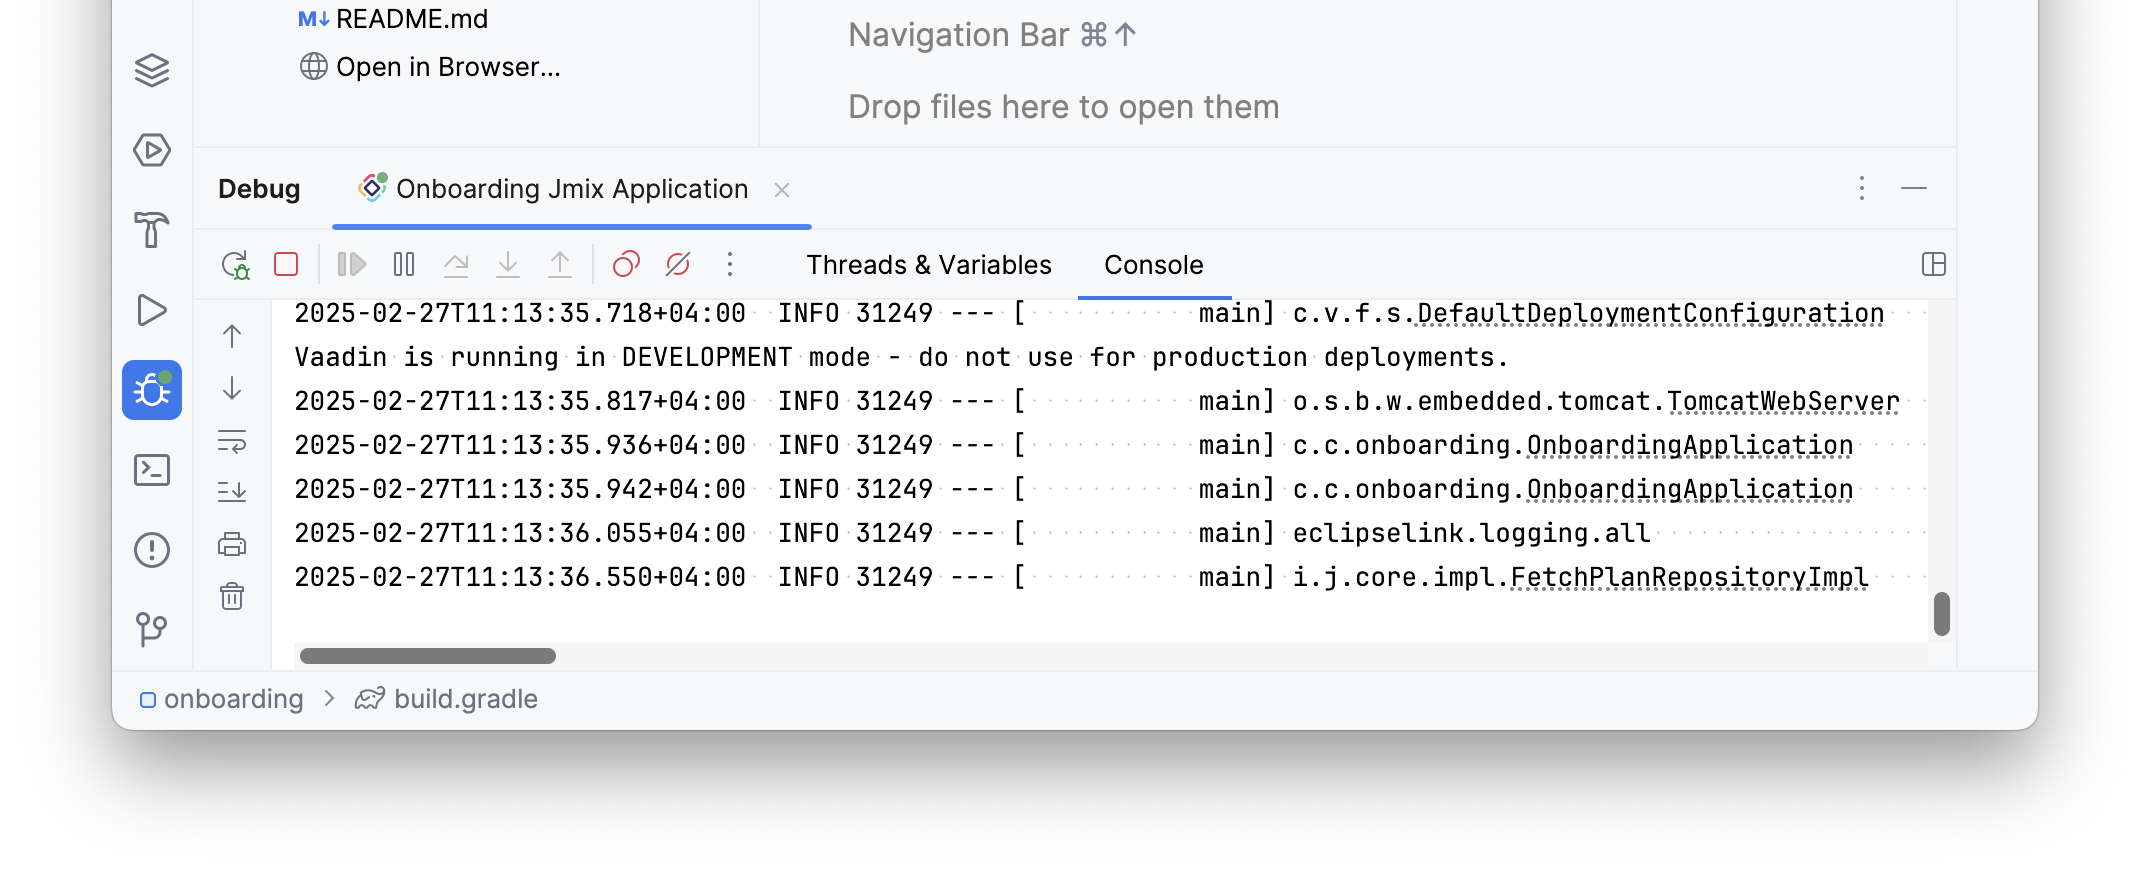
Task: Toggle Mute Breakpoints
Action: [x=678, y=264]
